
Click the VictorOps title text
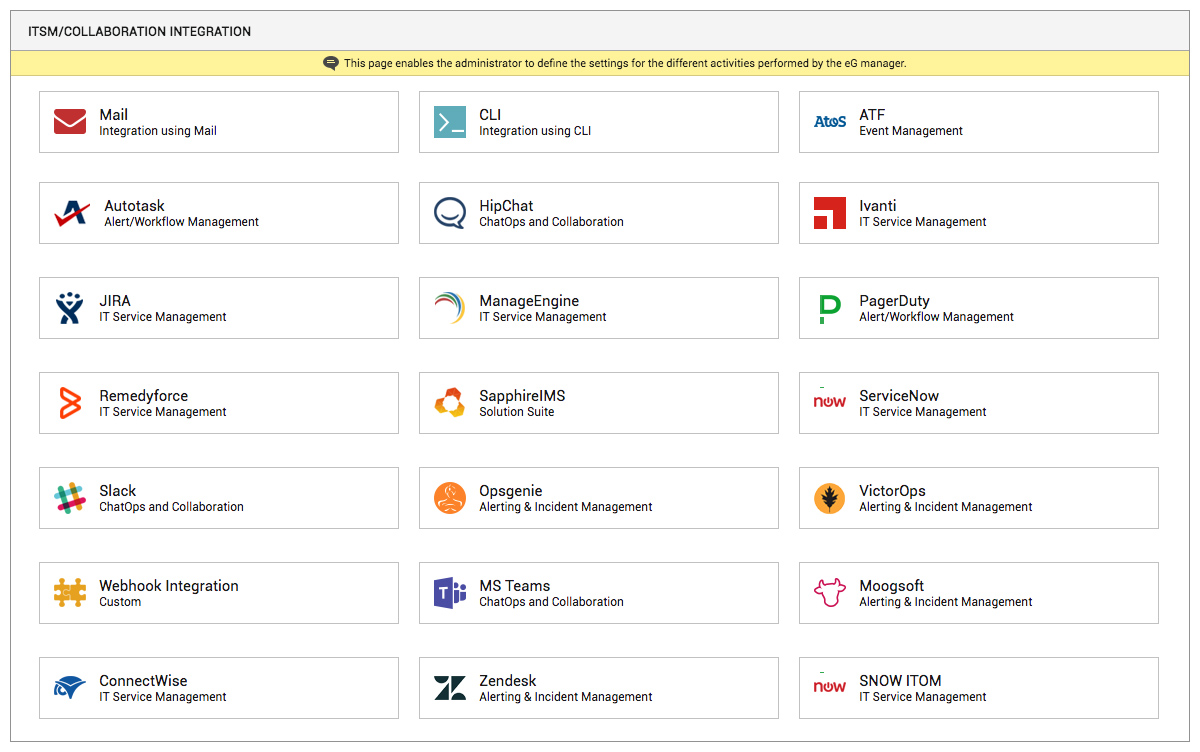pos(892,491)
